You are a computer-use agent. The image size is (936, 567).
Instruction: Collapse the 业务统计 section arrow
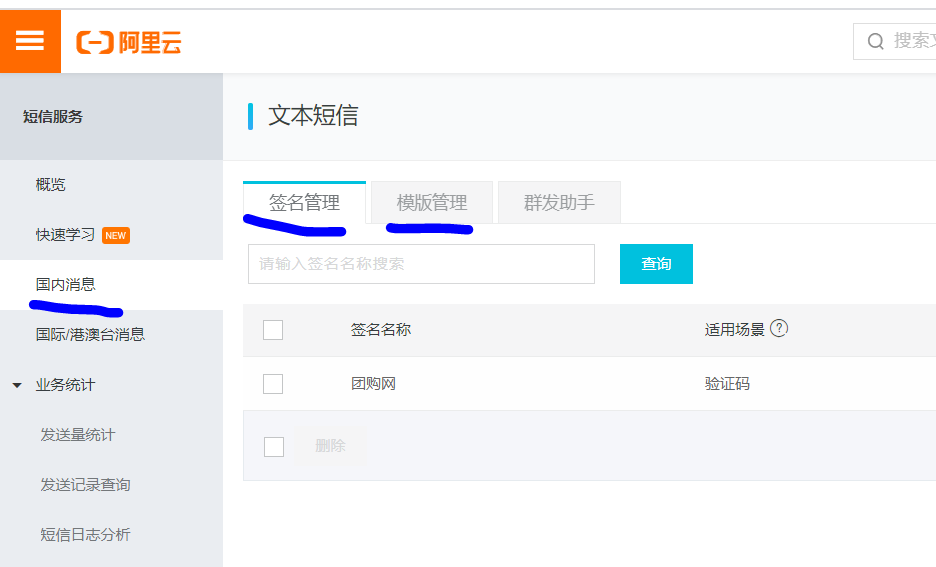click(17, 386)
